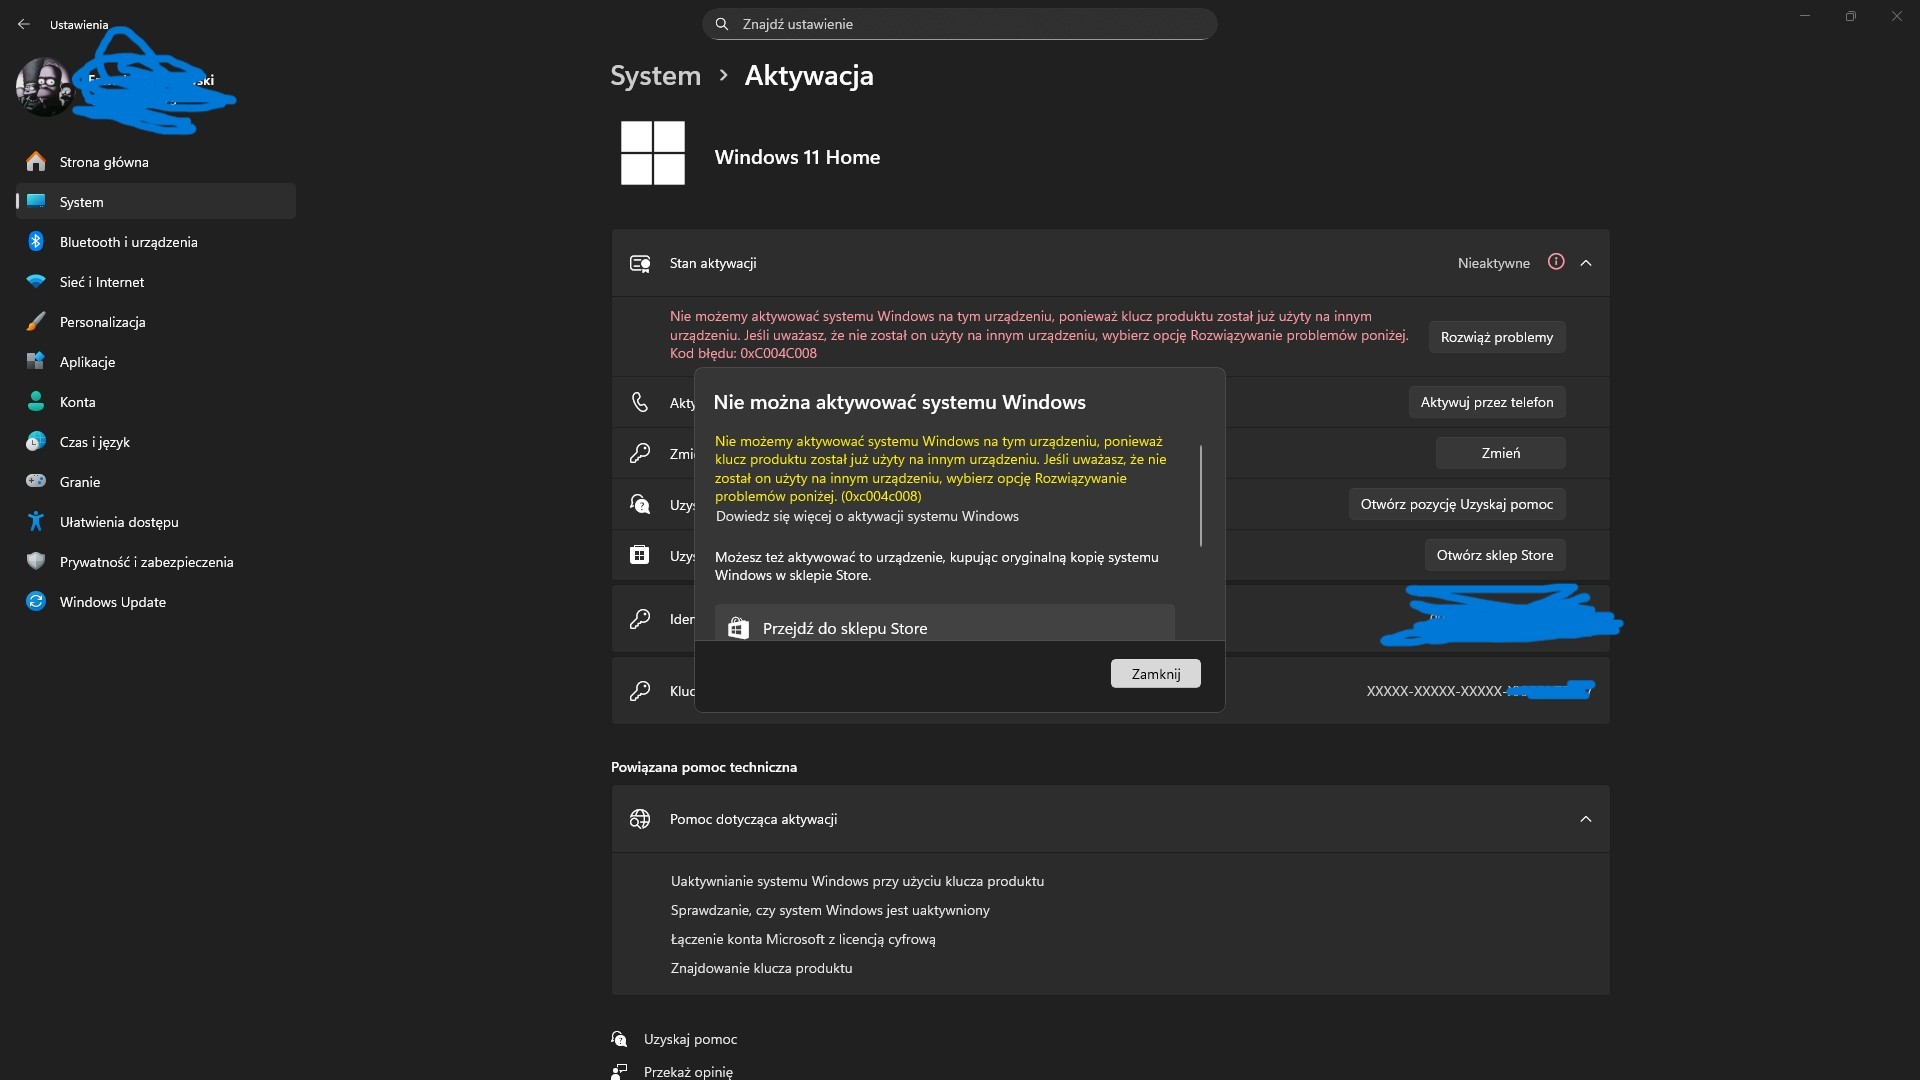The height and width of the screenshot is (1080, 1920).
Task: Click the Windows Update icon
Action: 36,602
